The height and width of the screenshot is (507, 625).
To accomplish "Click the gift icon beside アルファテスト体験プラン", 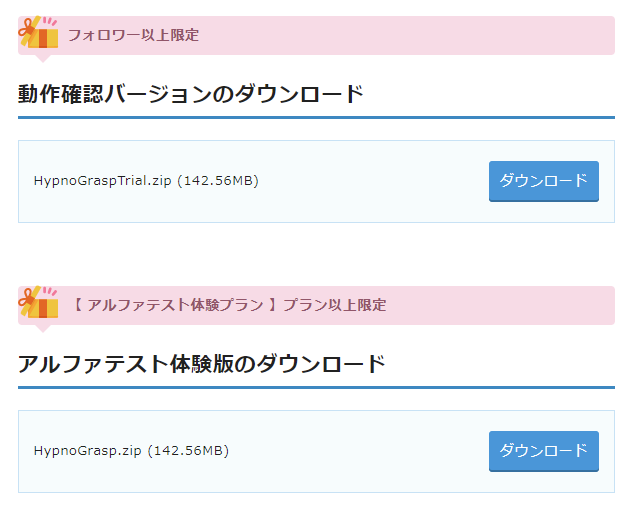I will (39, 304).
